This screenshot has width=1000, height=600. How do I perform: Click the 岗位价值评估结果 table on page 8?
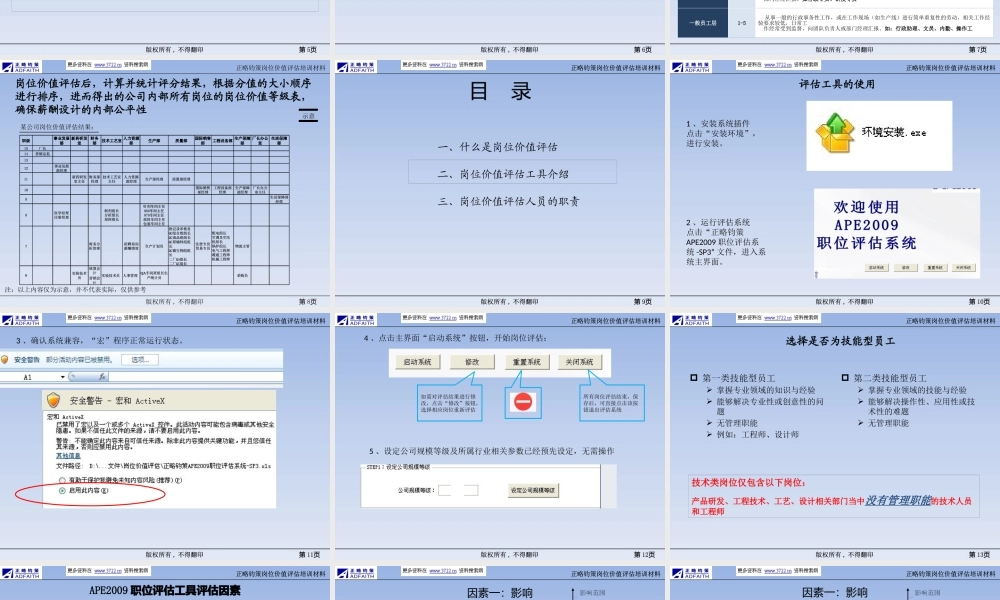pyautogui.click(x=154, y=210)
